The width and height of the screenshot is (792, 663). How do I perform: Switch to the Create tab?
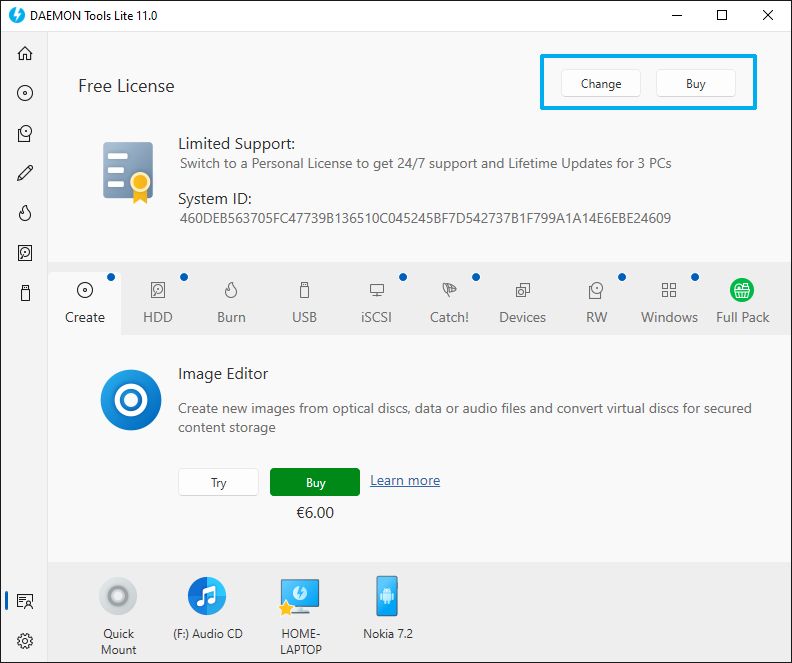(x=85, y=303)
